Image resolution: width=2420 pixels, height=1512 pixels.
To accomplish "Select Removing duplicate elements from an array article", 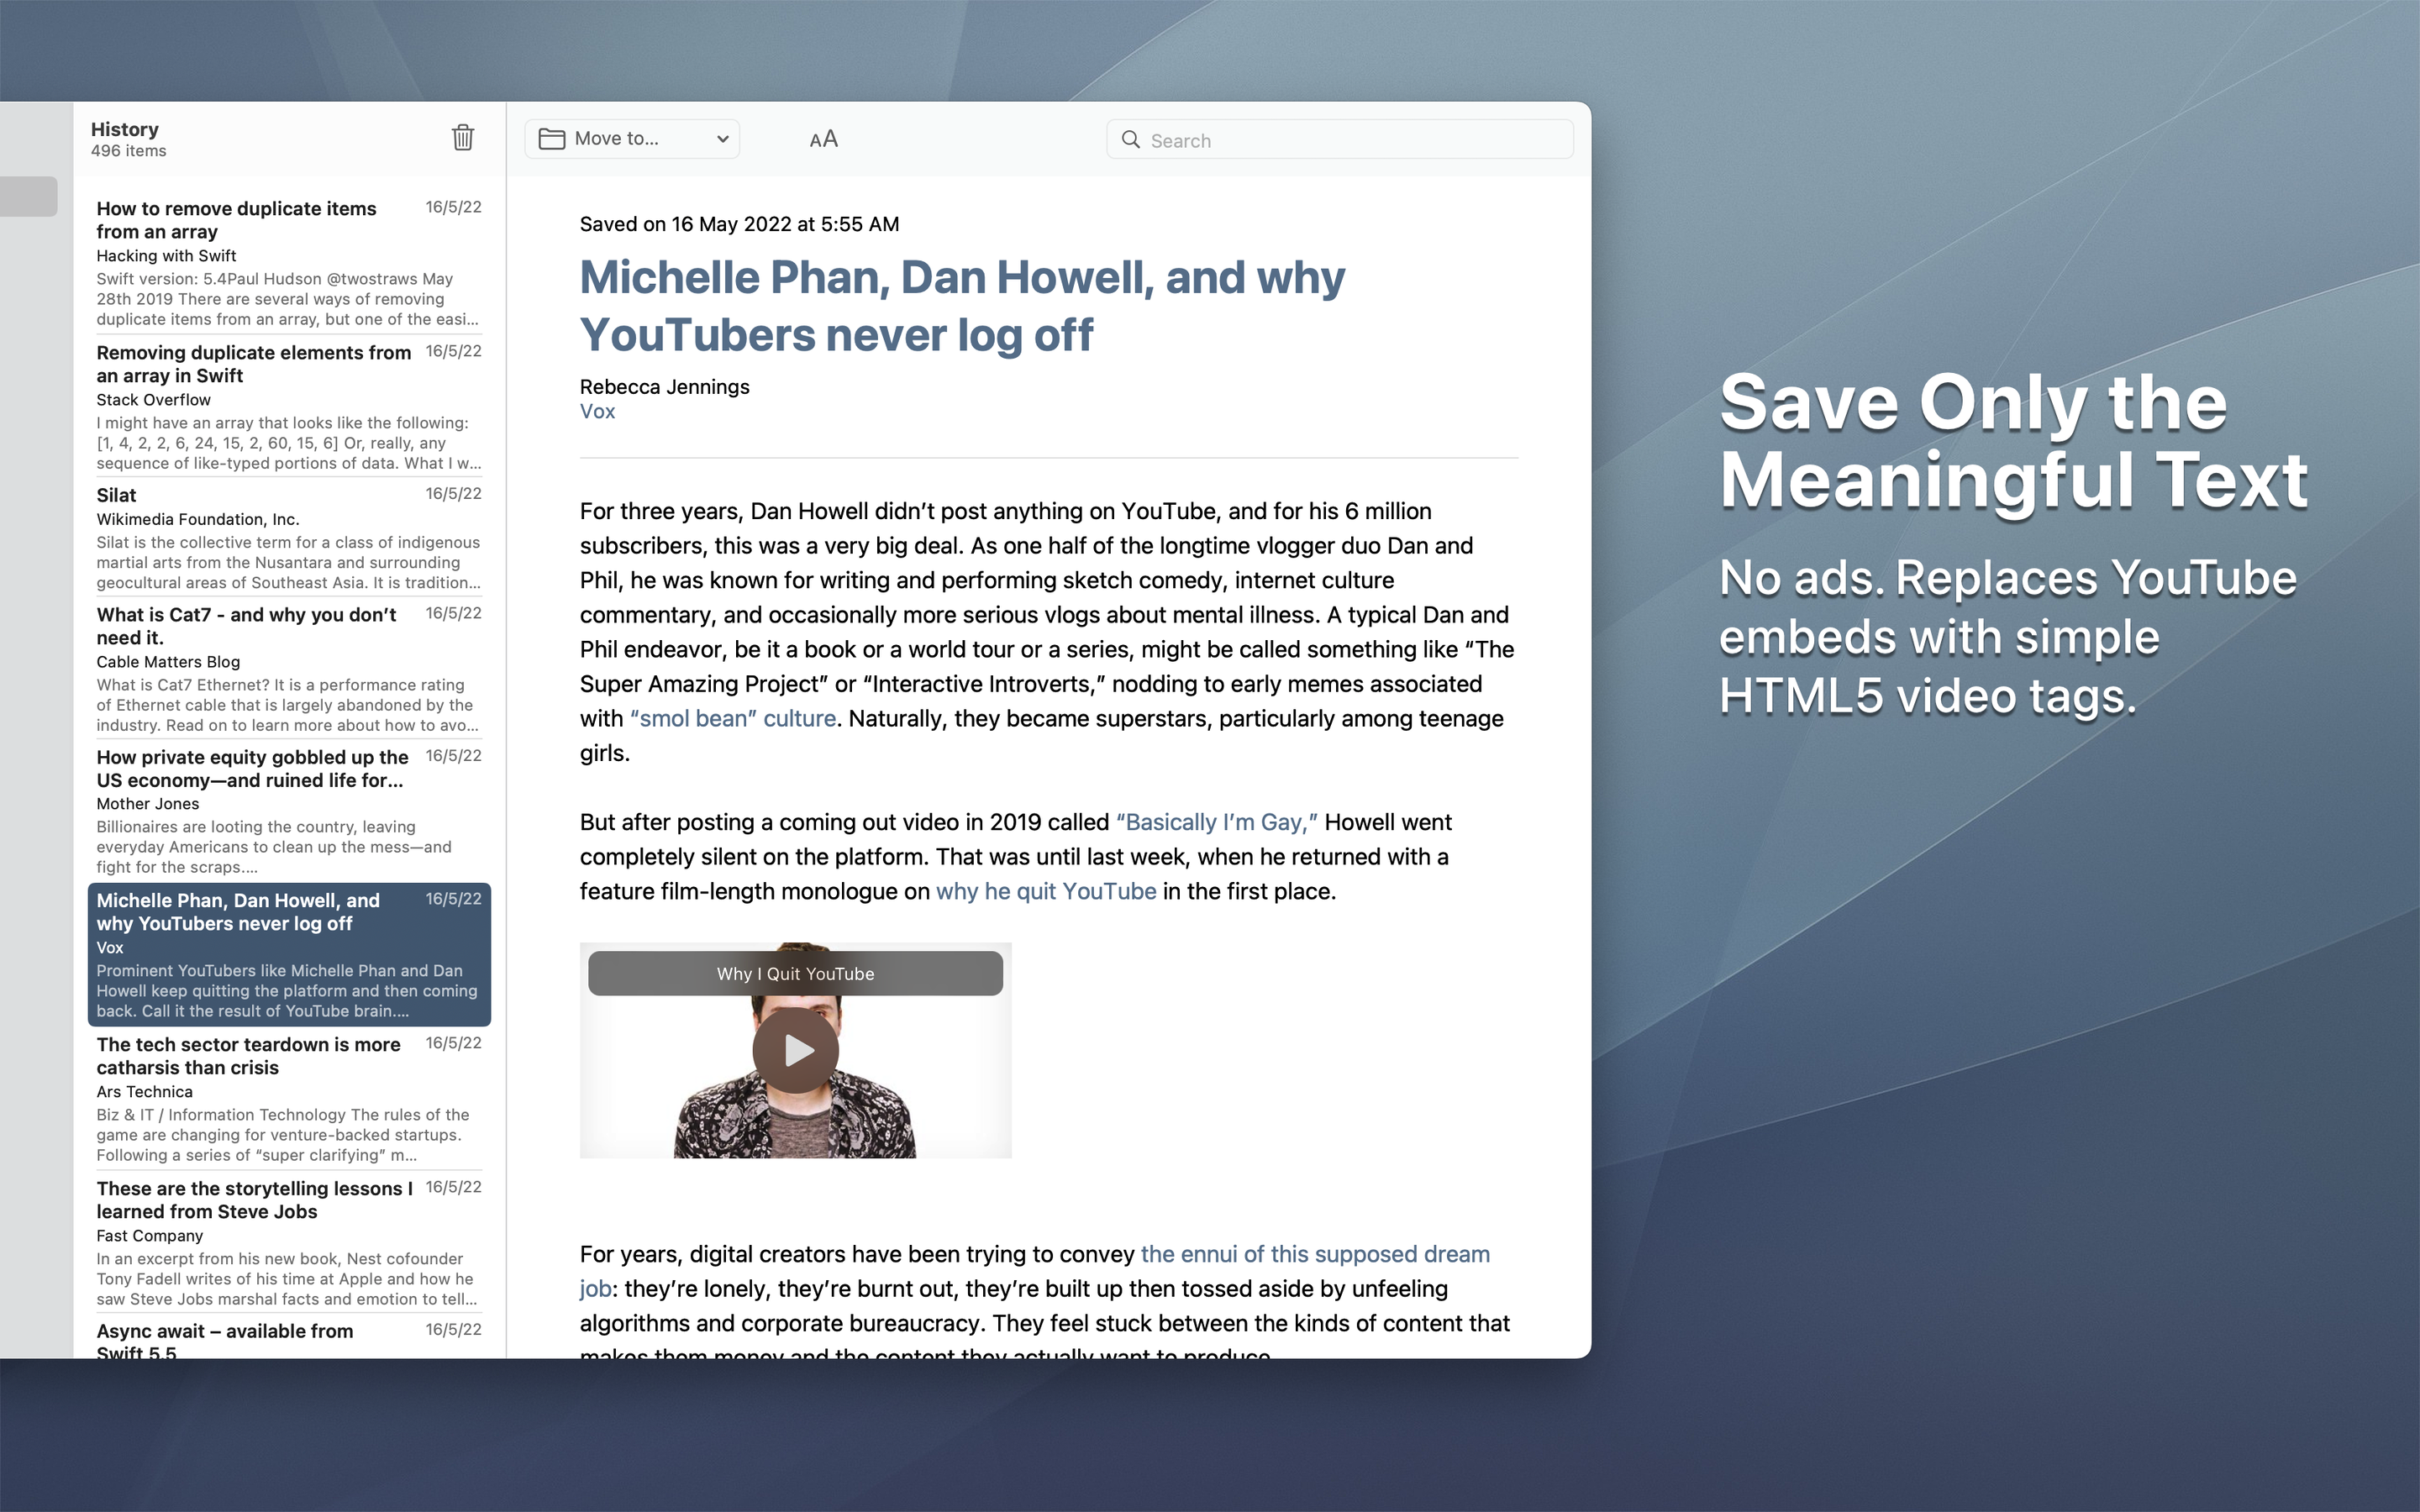I will pyautogui.click(x=289, y=406).
